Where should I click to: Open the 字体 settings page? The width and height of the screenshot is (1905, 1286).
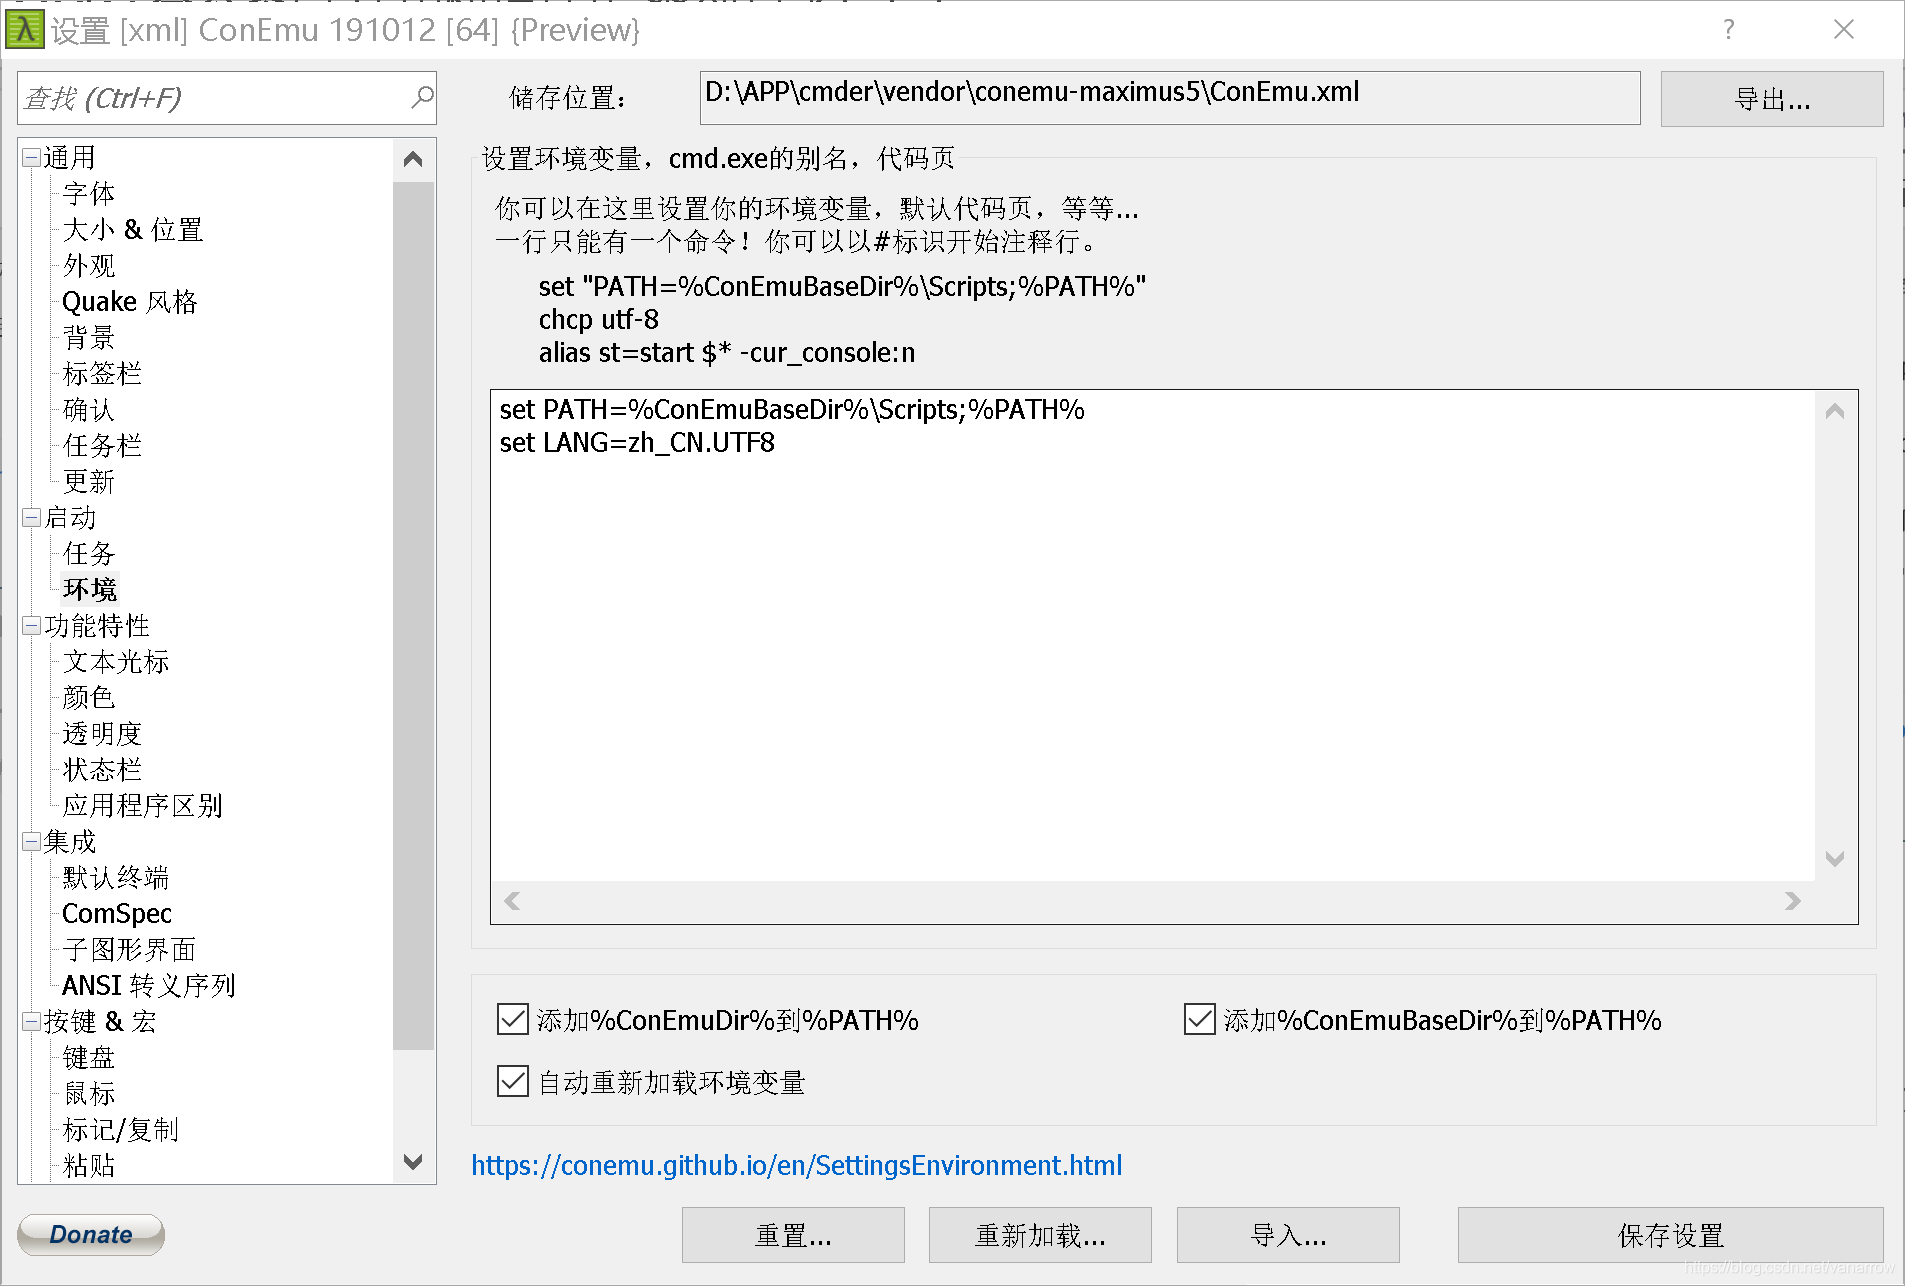tap(89, 194)
